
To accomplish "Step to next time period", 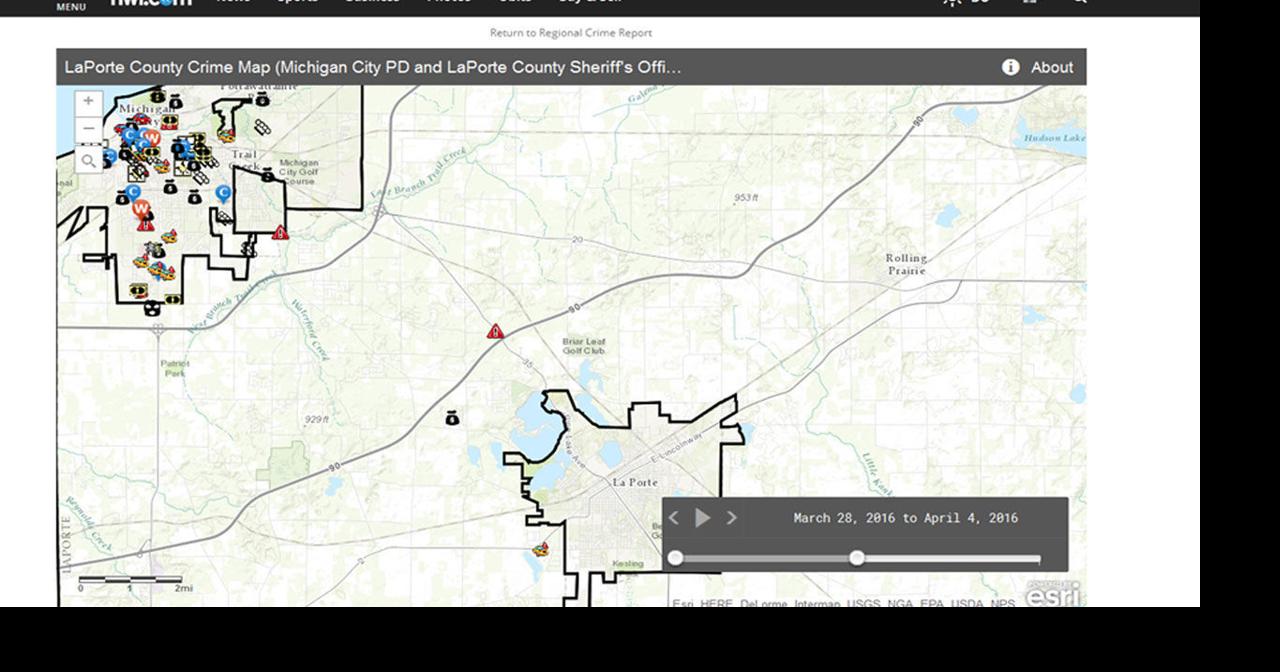I will coord(732,518).
